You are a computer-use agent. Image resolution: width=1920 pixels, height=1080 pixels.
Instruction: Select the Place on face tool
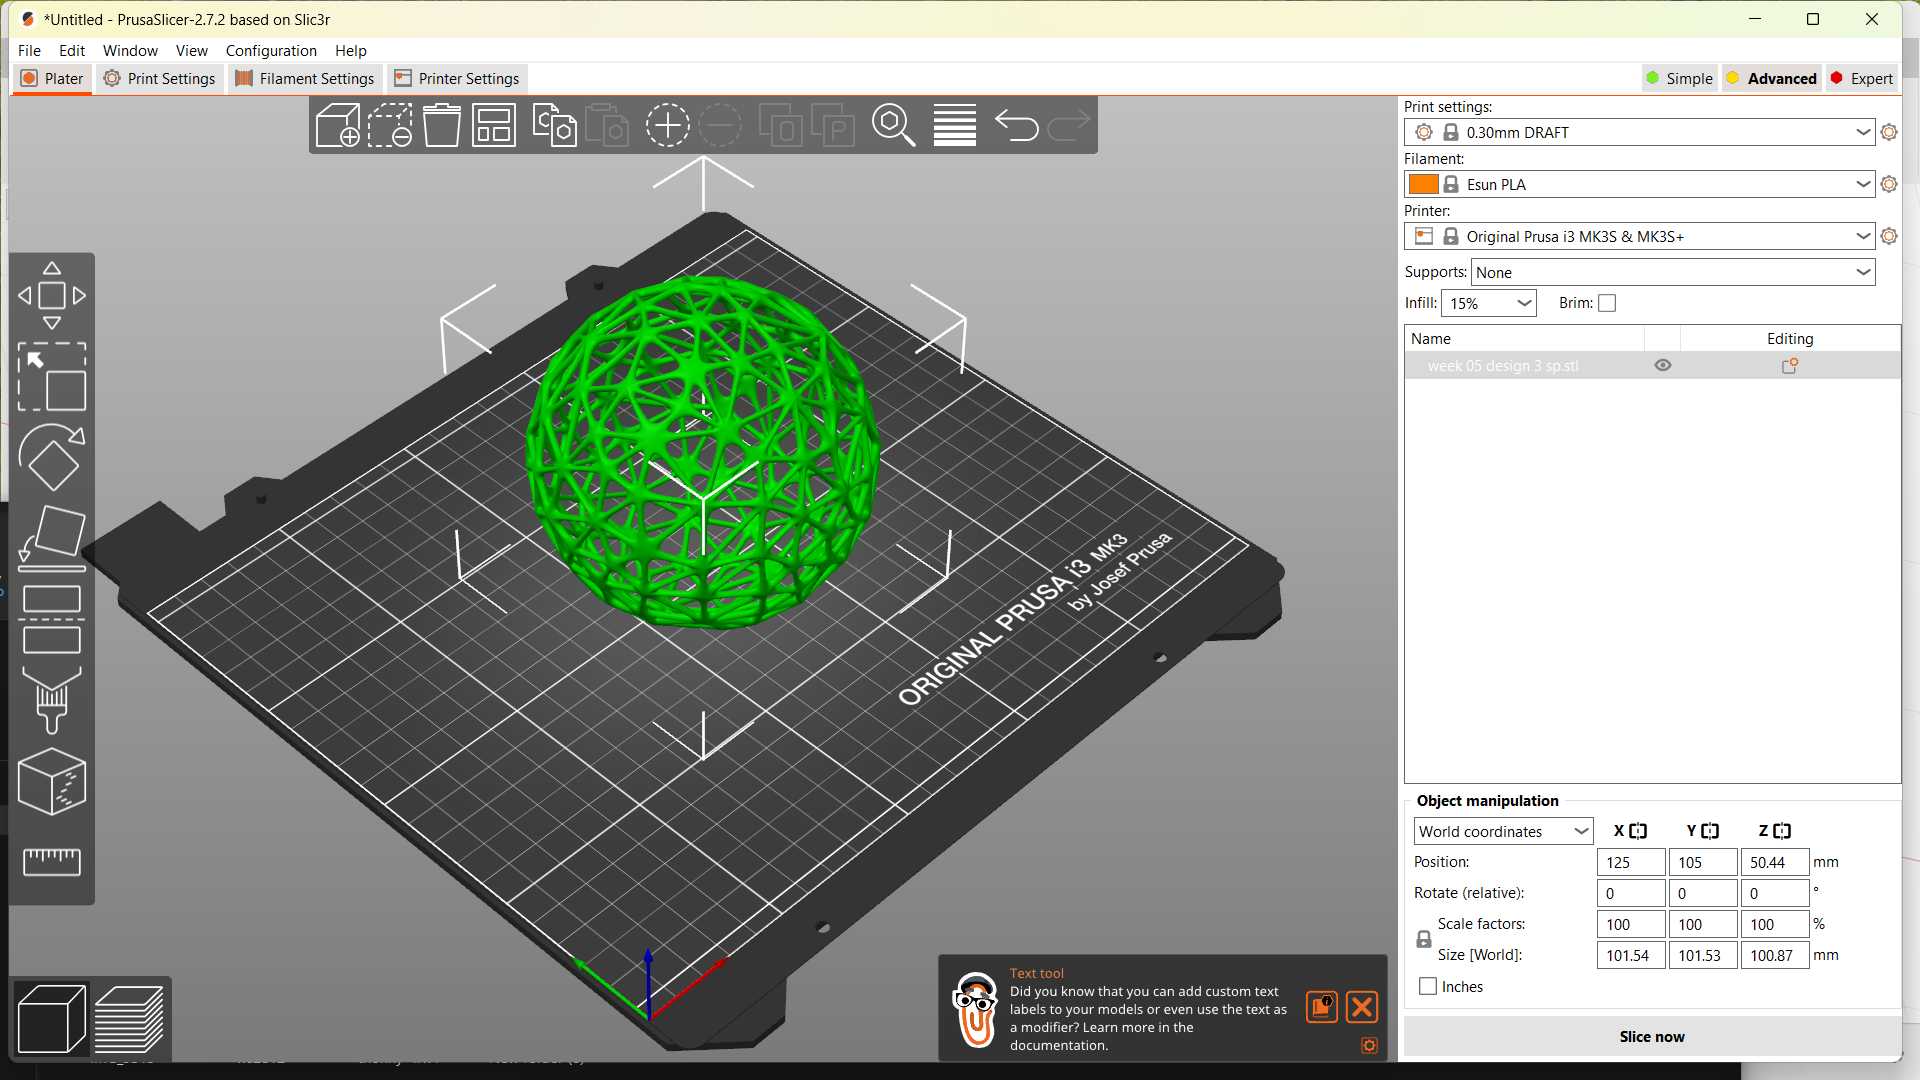click(x=52, y=536)
